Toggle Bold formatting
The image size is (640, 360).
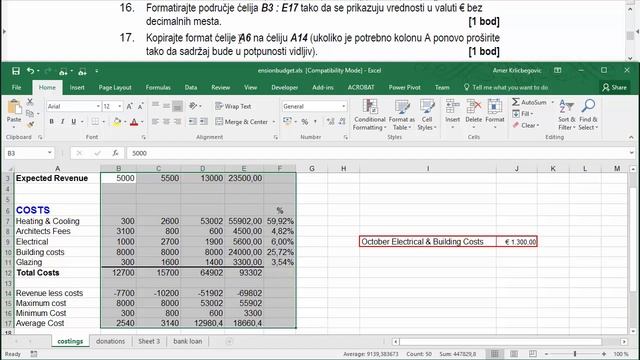tap(51, 122)
